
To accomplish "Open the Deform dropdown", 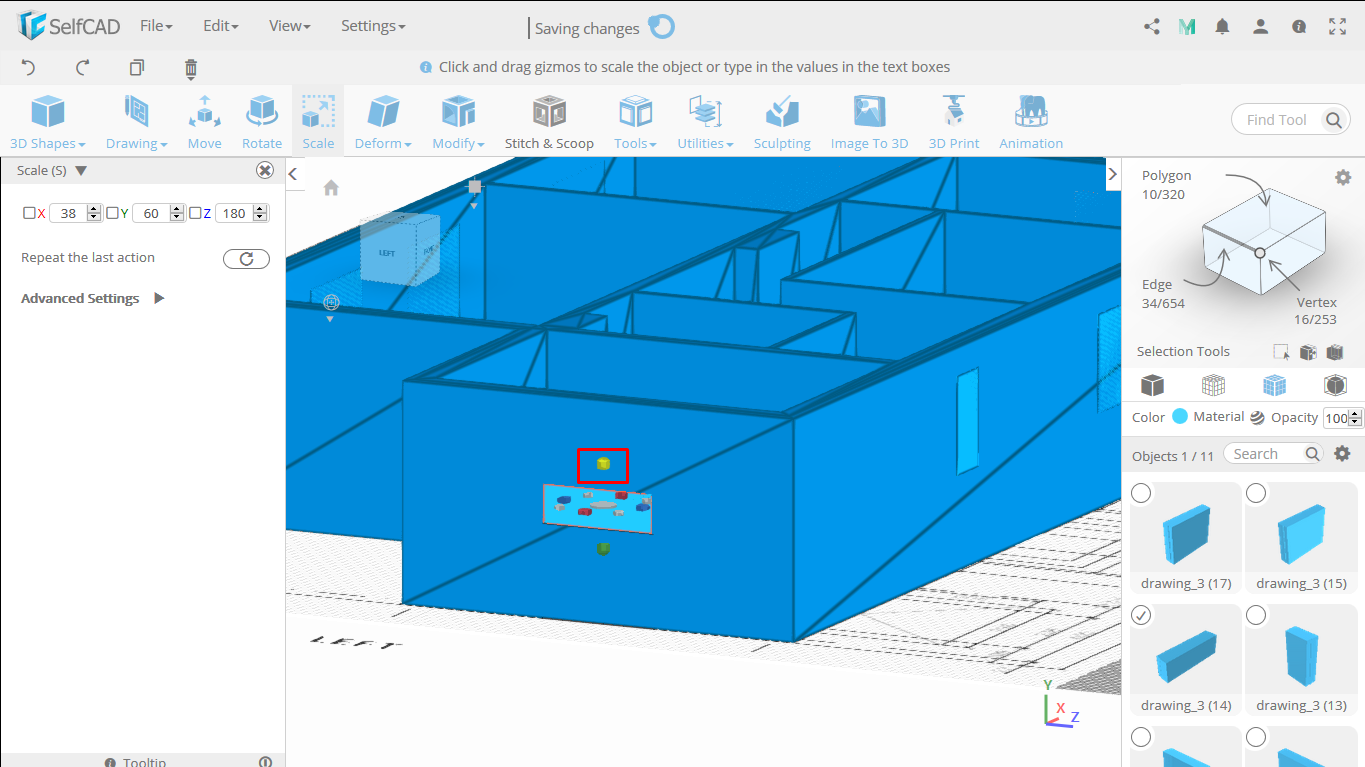I will click(x=383, y=121).
